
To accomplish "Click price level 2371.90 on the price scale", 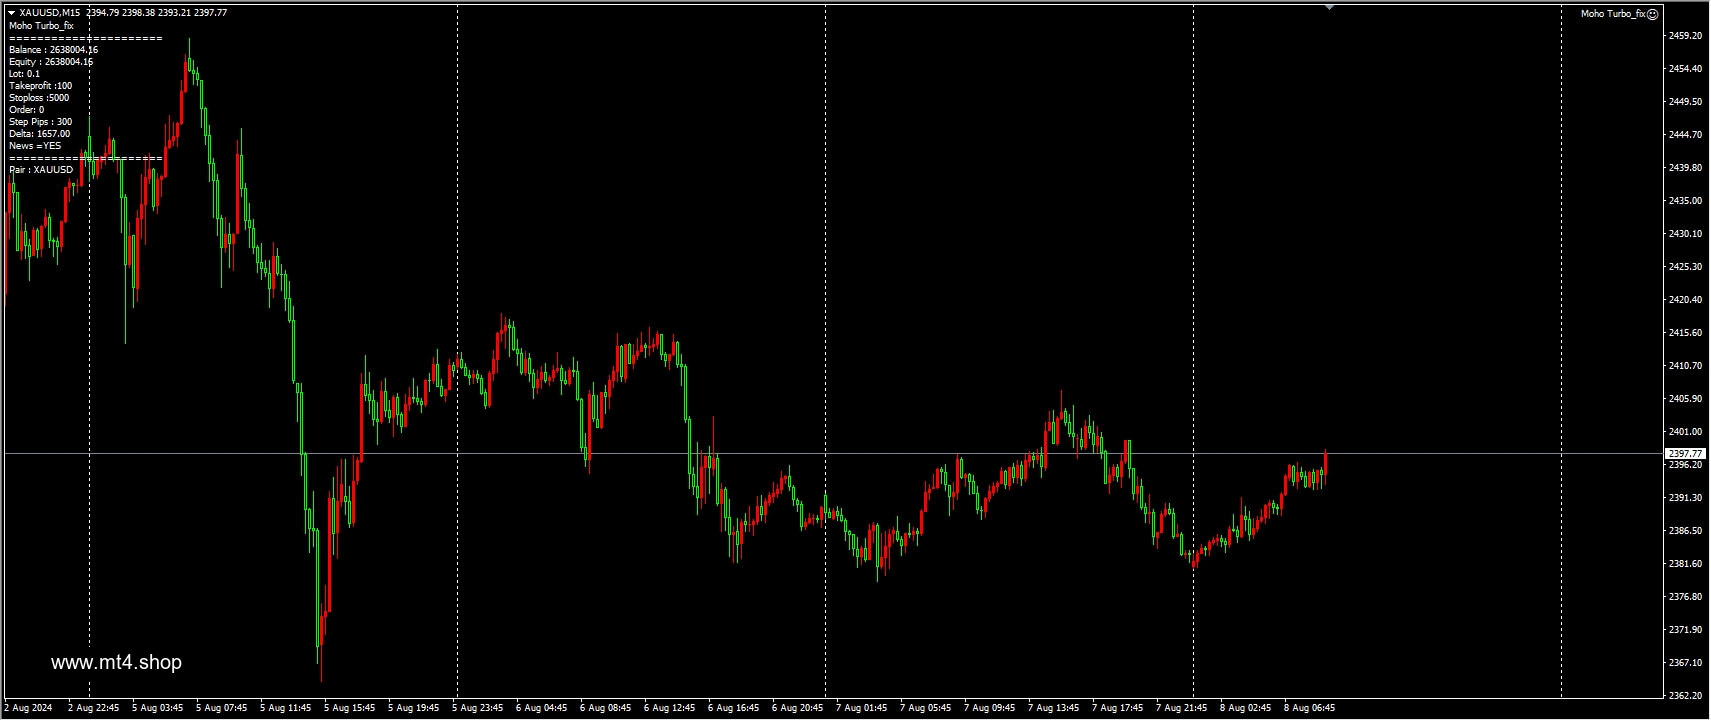I will 1686,630.
